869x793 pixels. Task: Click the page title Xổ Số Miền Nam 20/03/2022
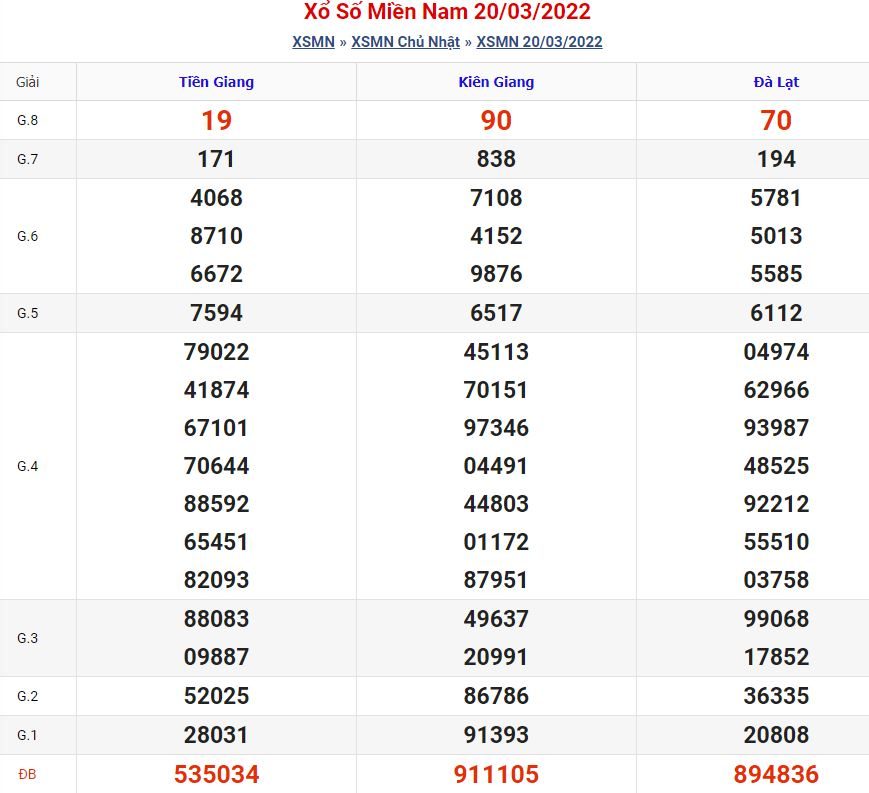pos(447,12)
